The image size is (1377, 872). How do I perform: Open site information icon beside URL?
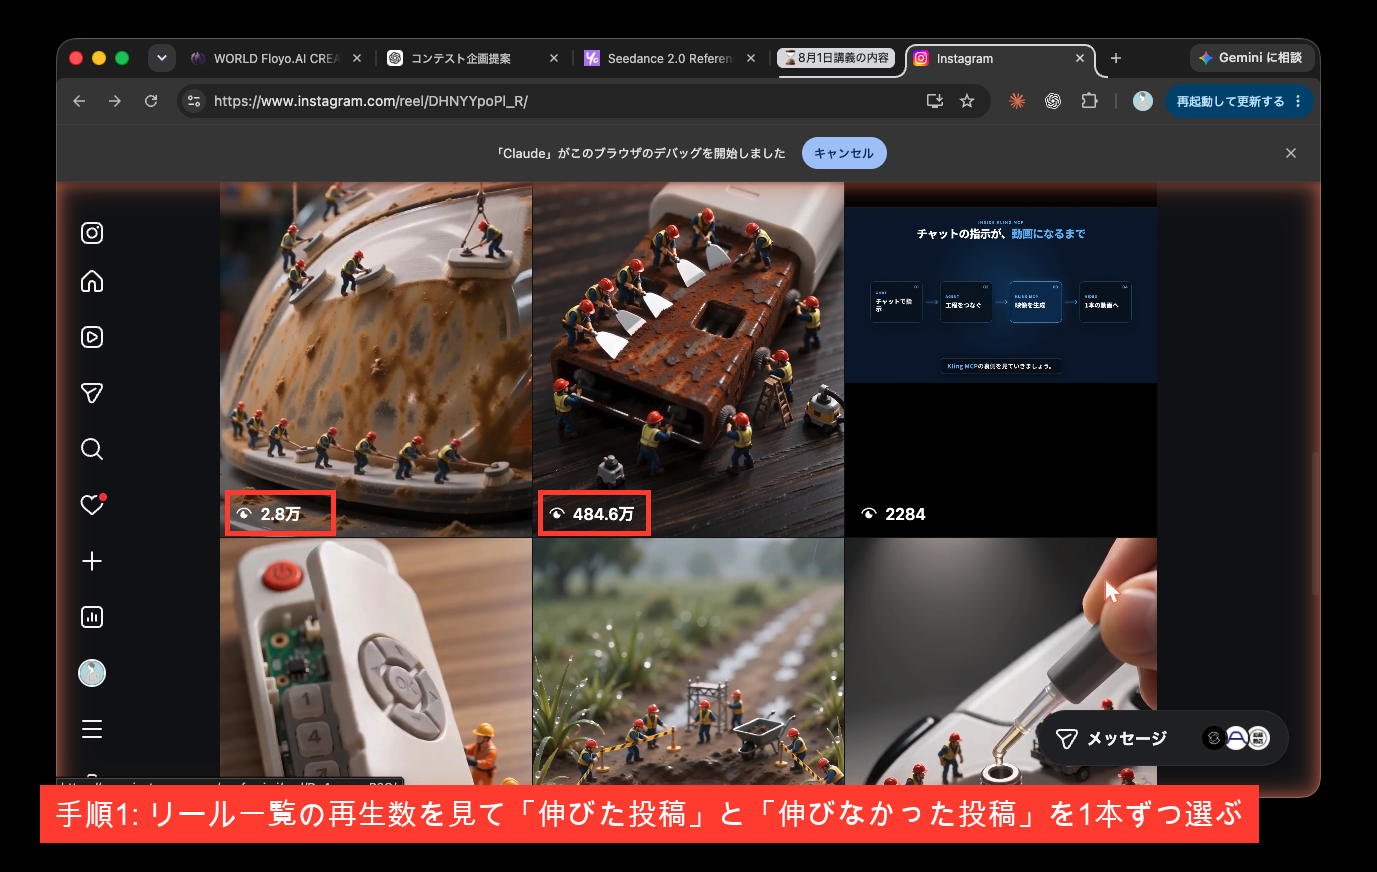point(195,101)
